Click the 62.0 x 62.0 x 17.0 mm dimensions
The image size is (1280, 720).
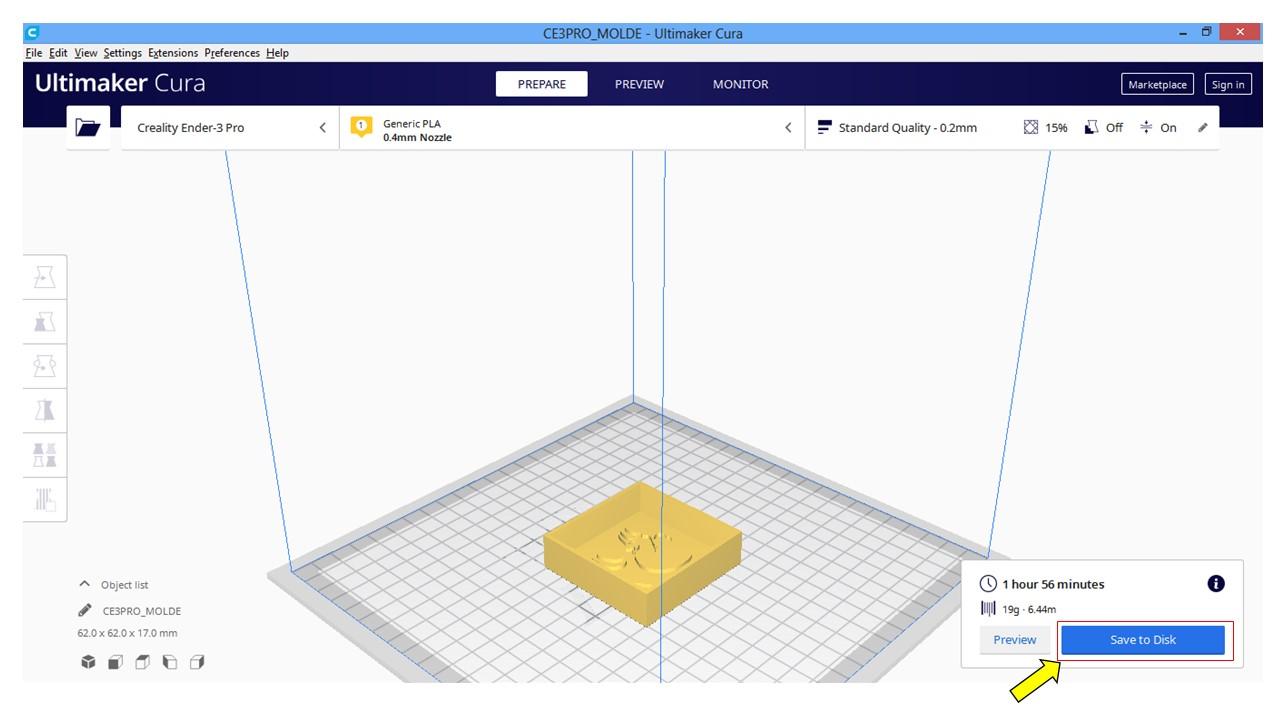point(127,633)
